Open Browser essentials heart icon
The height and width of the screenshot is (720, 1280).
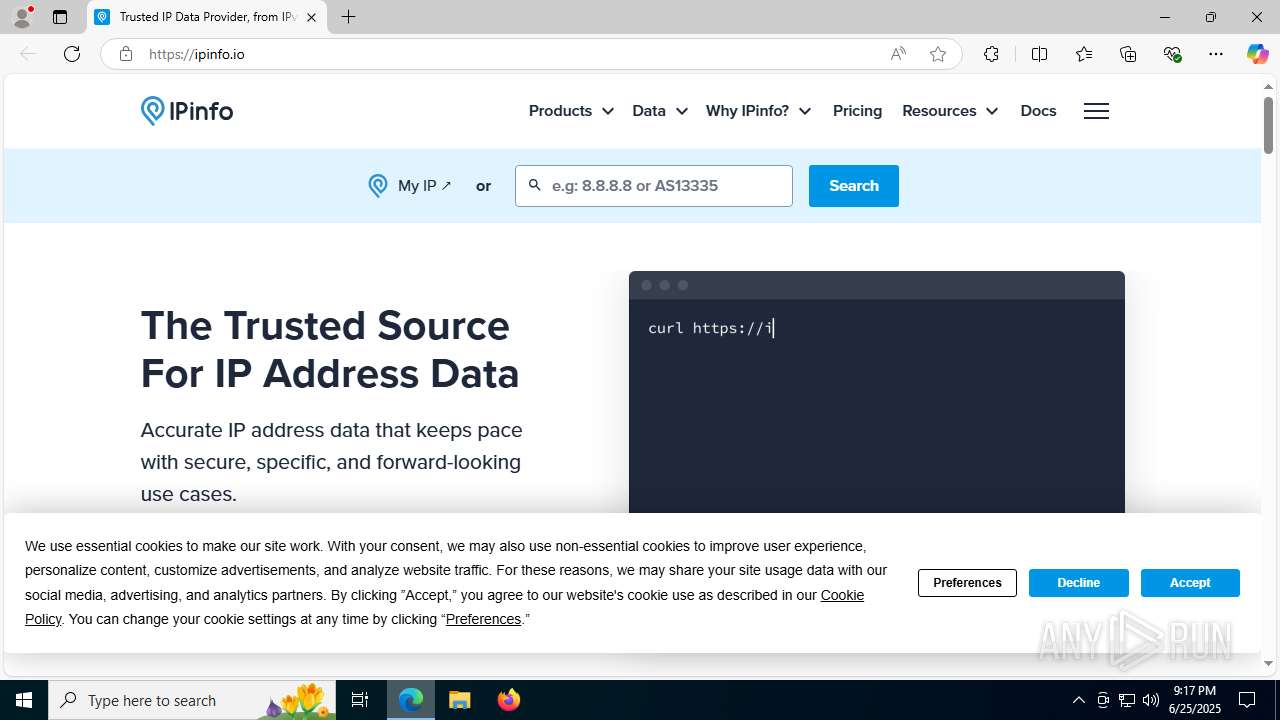point(1172,54)
